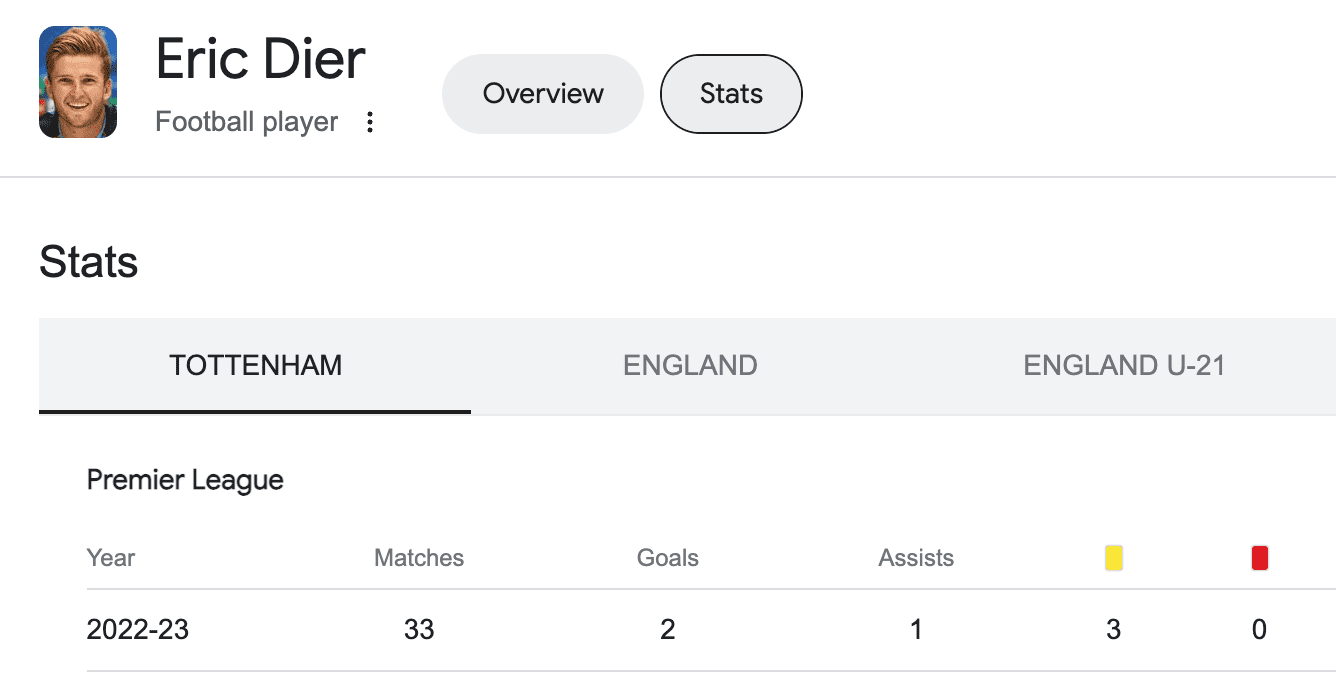Click the red card column icon

point(1259,558)
